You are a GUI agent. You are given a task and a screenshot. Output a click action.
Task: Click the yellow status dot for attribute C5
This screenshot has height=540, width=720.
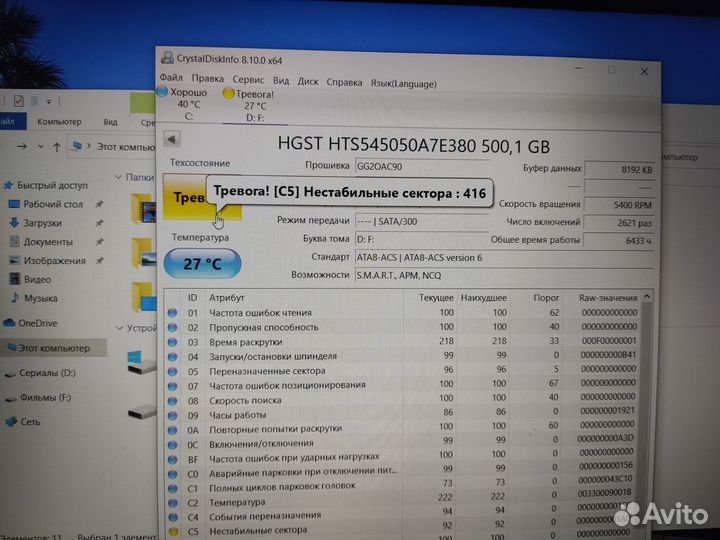[x=173, y=532]
